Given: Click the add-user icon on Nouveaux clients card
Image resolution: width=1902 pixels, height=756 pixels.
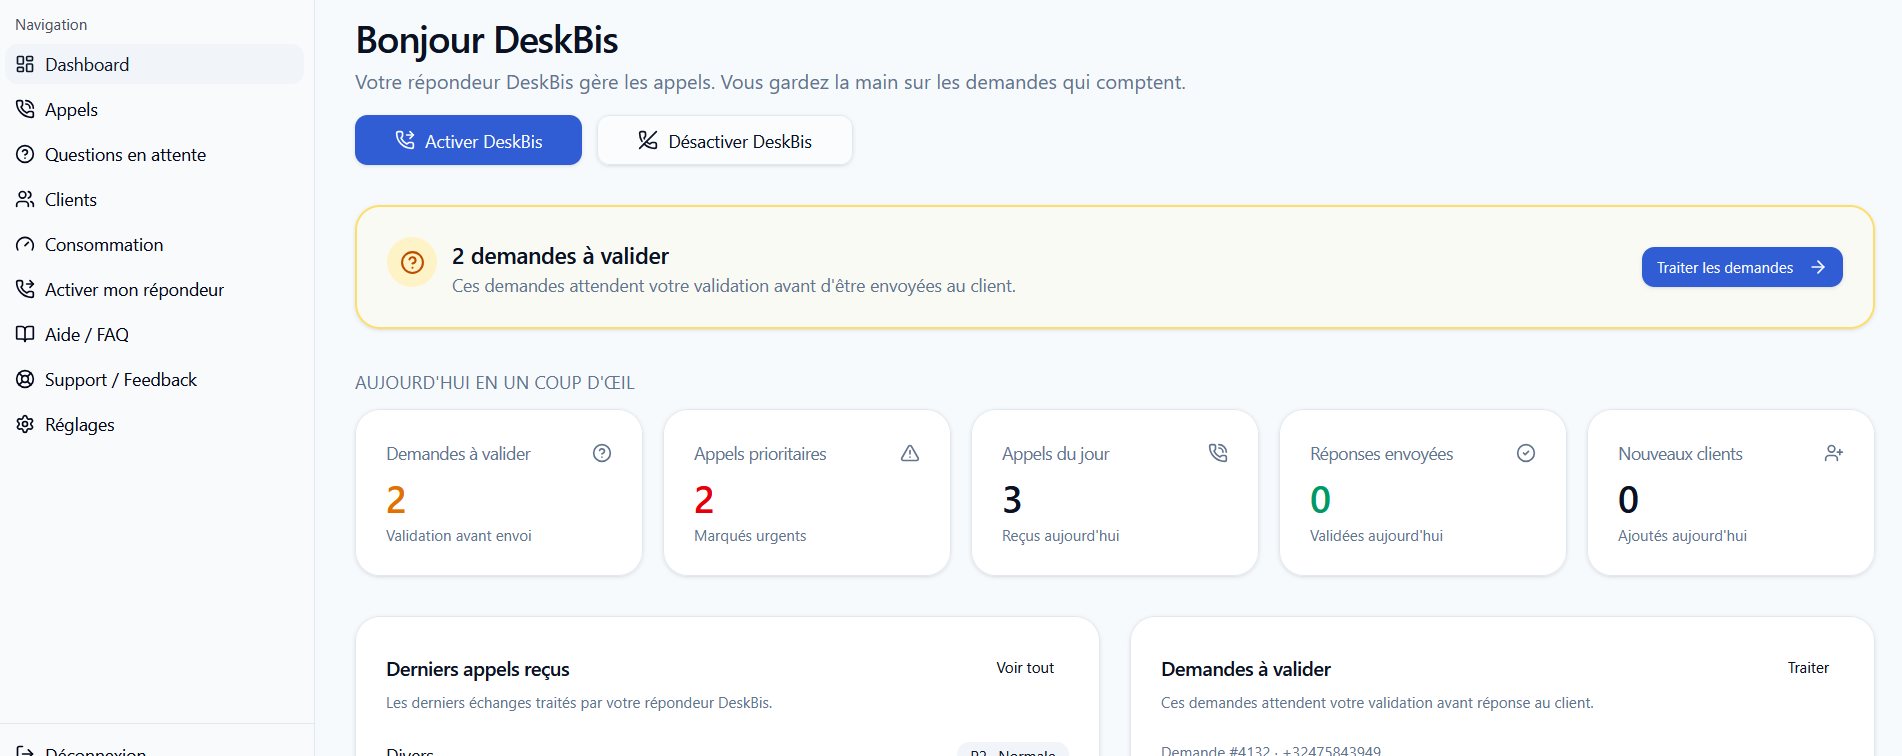Looking at the screenshot, I should 1834,453.
